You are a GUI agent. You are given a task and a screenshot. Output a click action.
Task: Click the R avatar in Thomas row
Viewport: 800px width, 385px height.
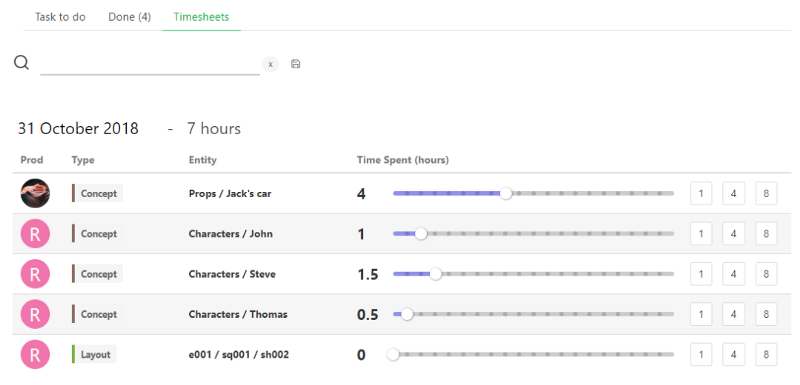[x=35, y=314]
